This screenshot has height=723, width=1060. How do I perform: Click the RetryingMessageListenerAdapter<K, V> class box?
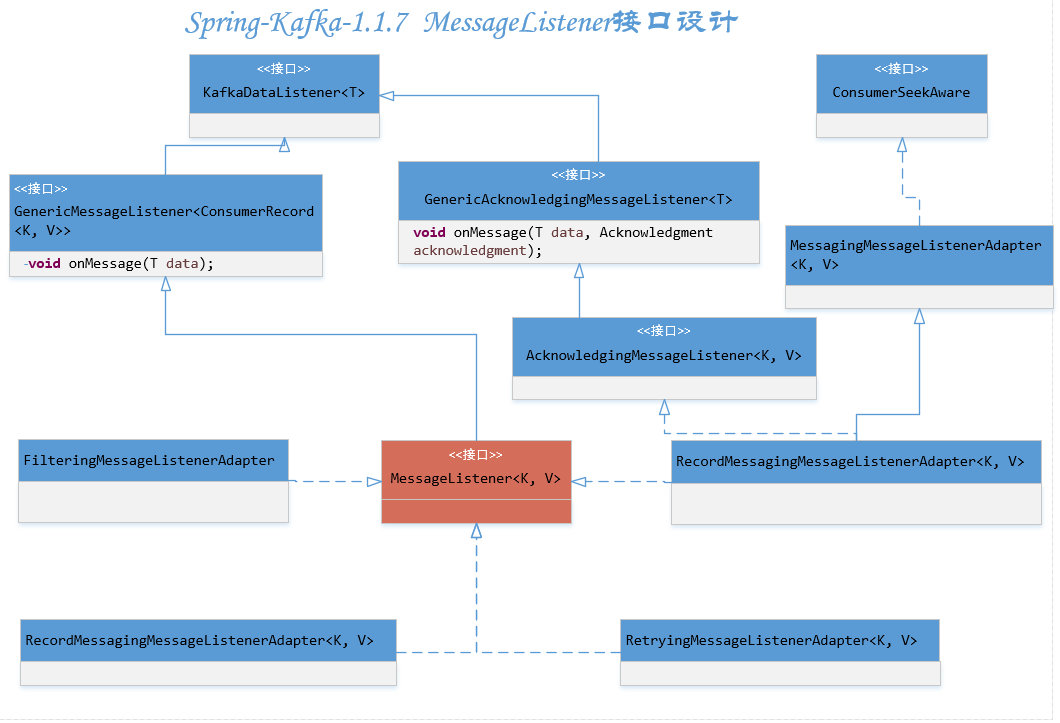779,640
